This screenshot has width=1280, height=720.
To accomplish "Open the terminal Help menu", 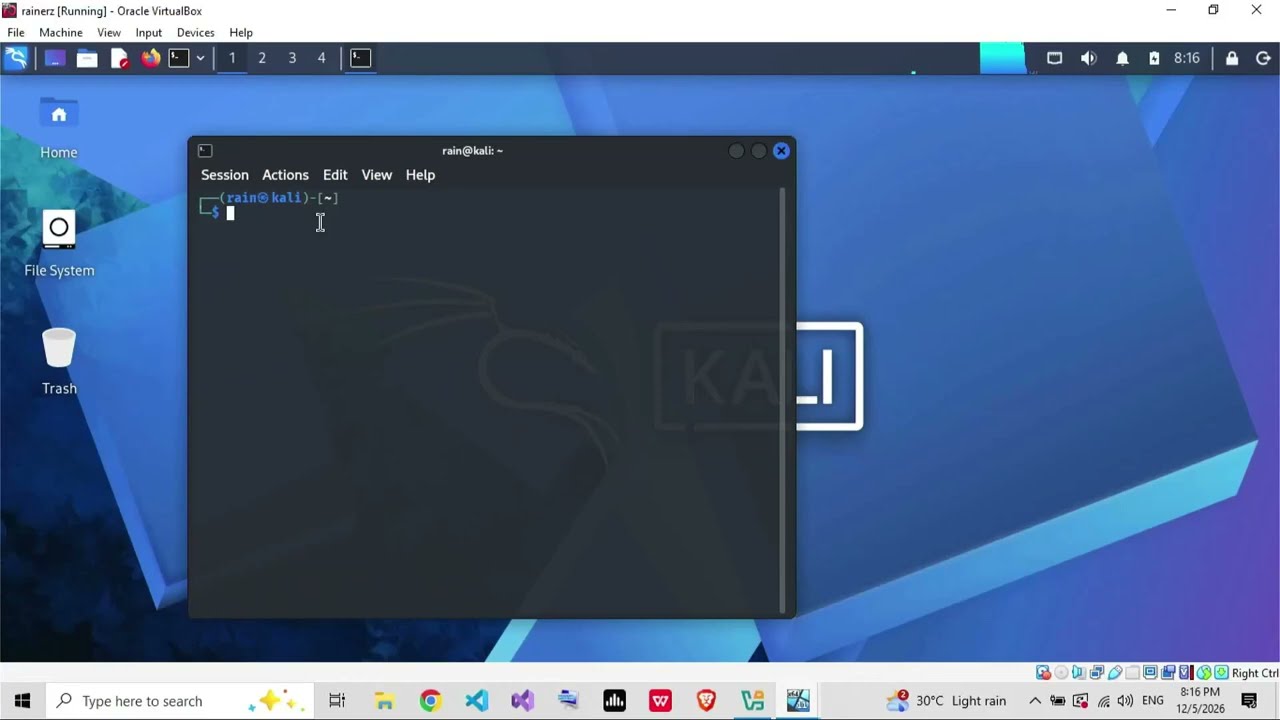I will pos(420,175).
